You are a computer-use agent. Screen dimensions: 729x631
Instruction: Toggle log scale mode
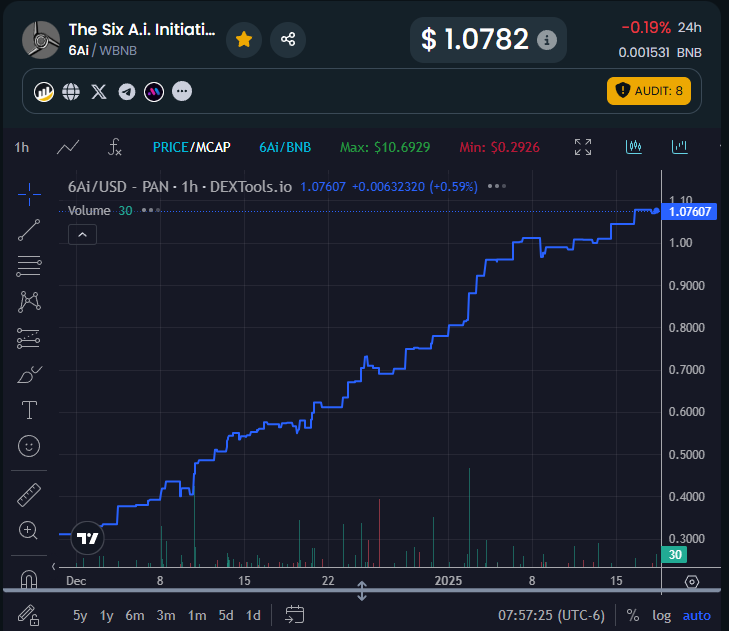(661, 616)
